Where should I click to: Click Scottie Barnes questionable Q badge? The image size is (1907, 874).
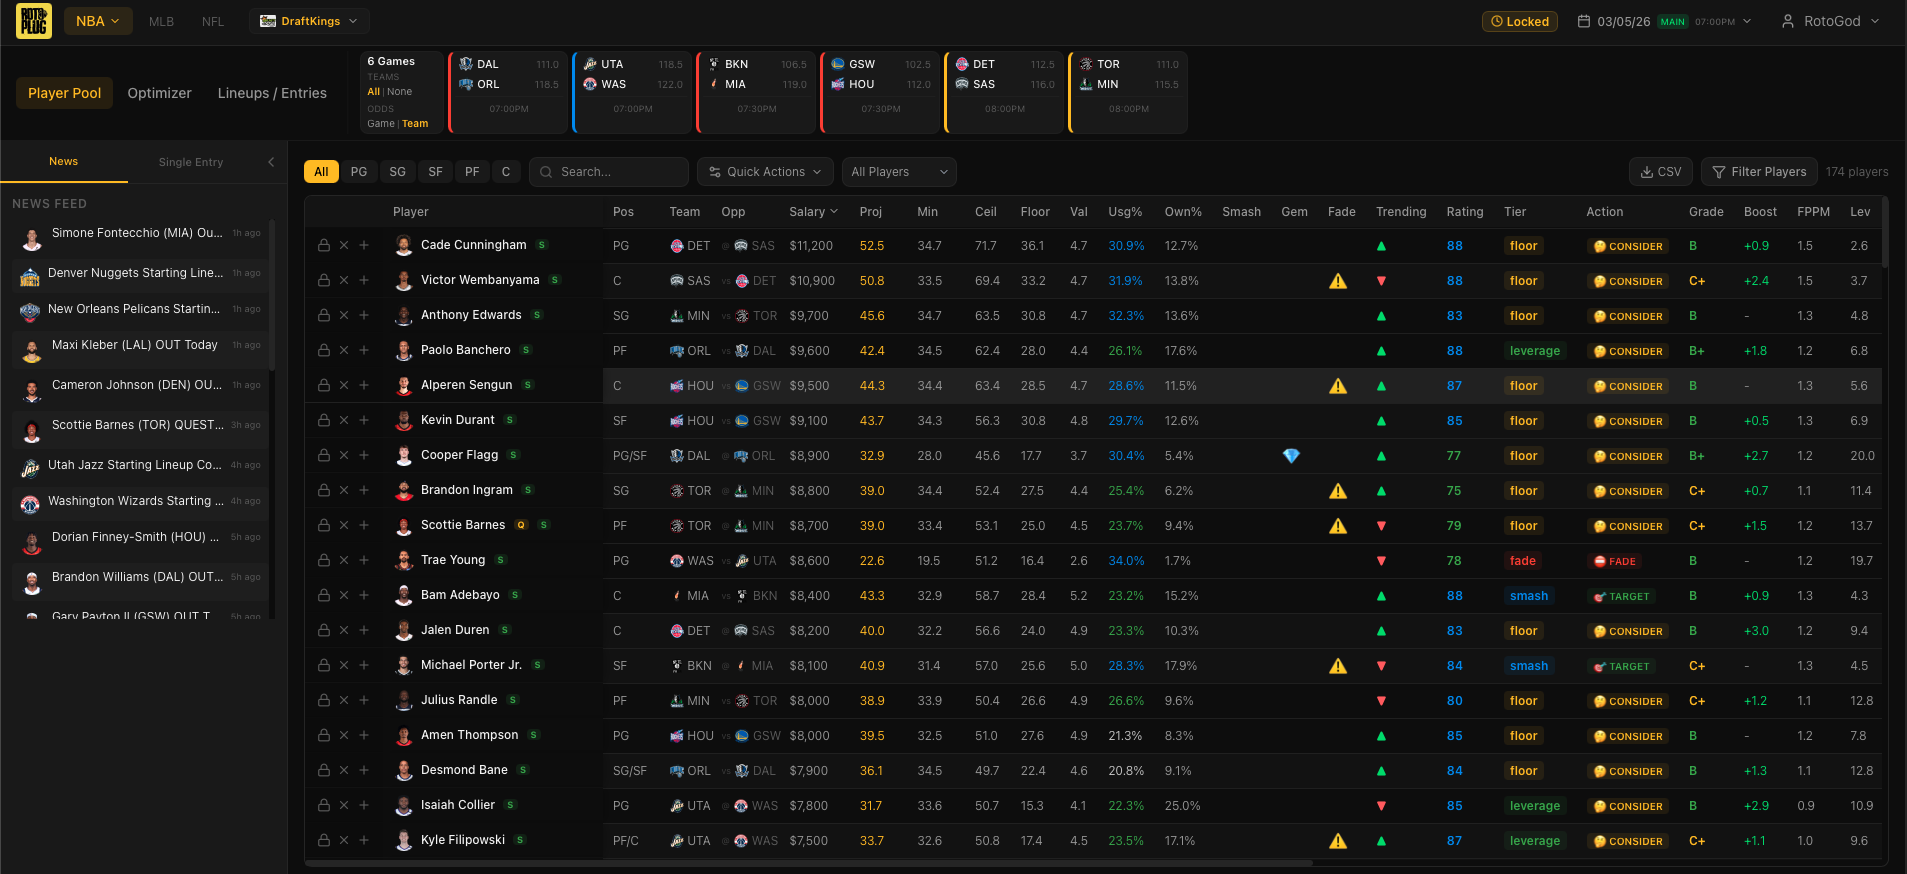pyautogui.click(x=521, y=525)
